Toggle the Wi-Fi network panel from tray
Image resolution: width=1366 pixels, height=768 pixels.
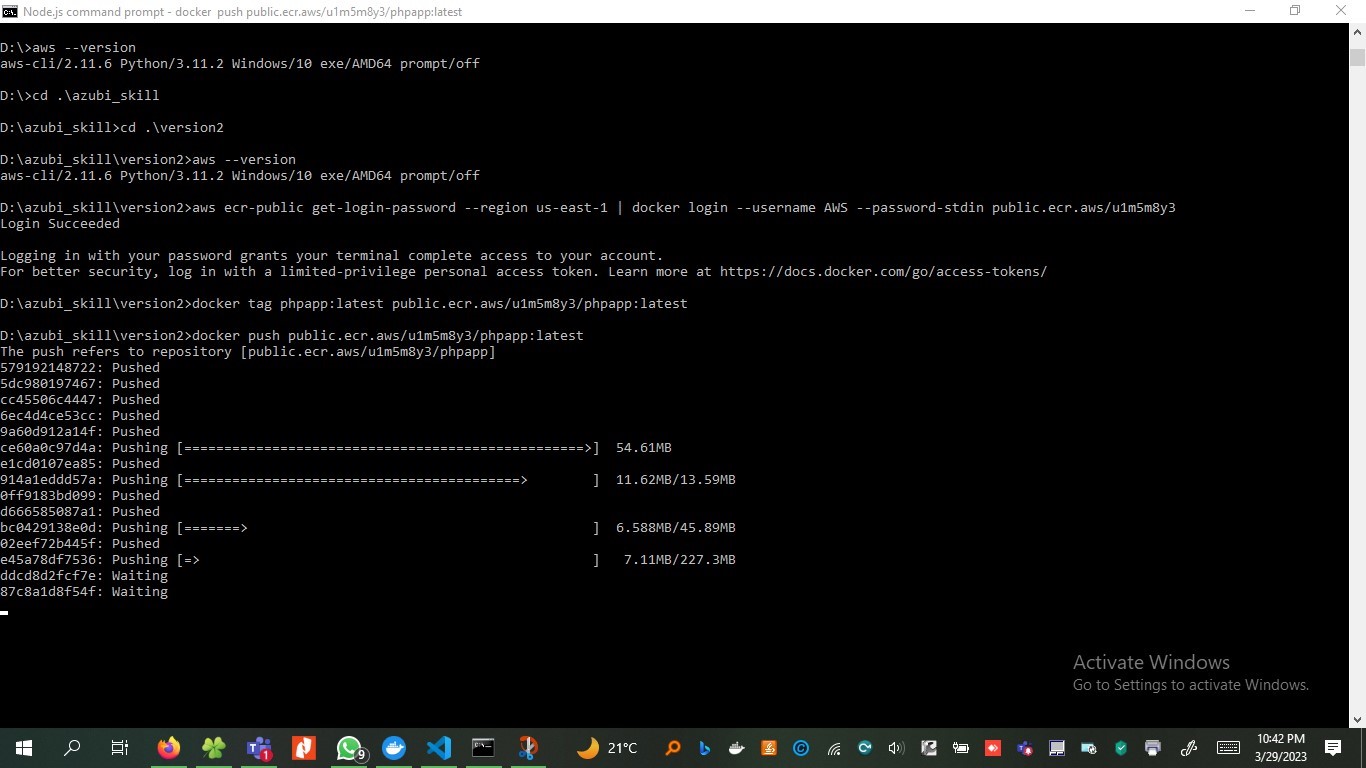tap(833, 747)
